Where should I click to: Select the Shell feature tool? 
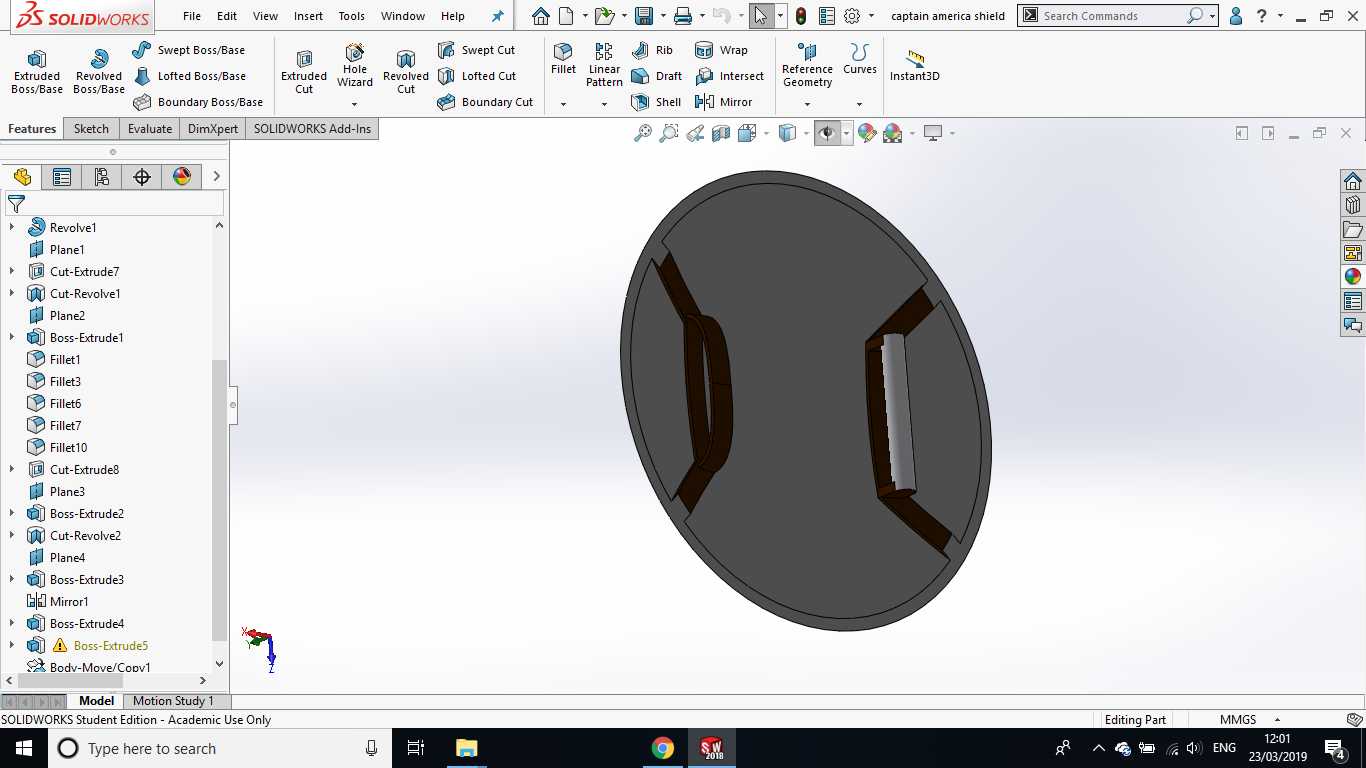click(x=656, y=102)
